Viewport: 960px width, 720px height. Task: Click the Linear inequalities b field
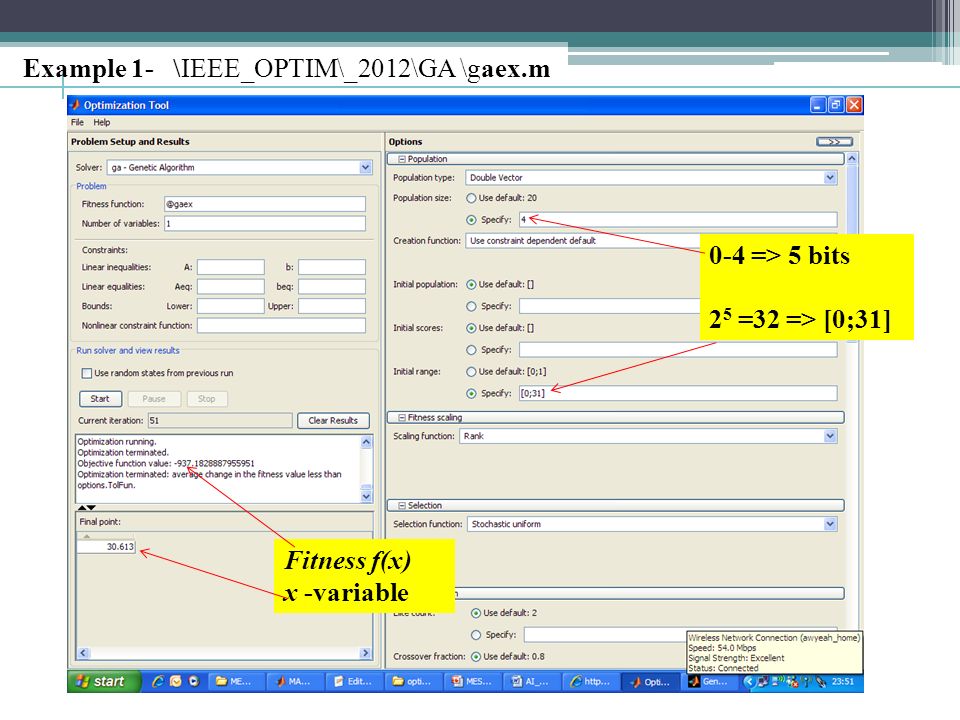[x=332, y=267]
